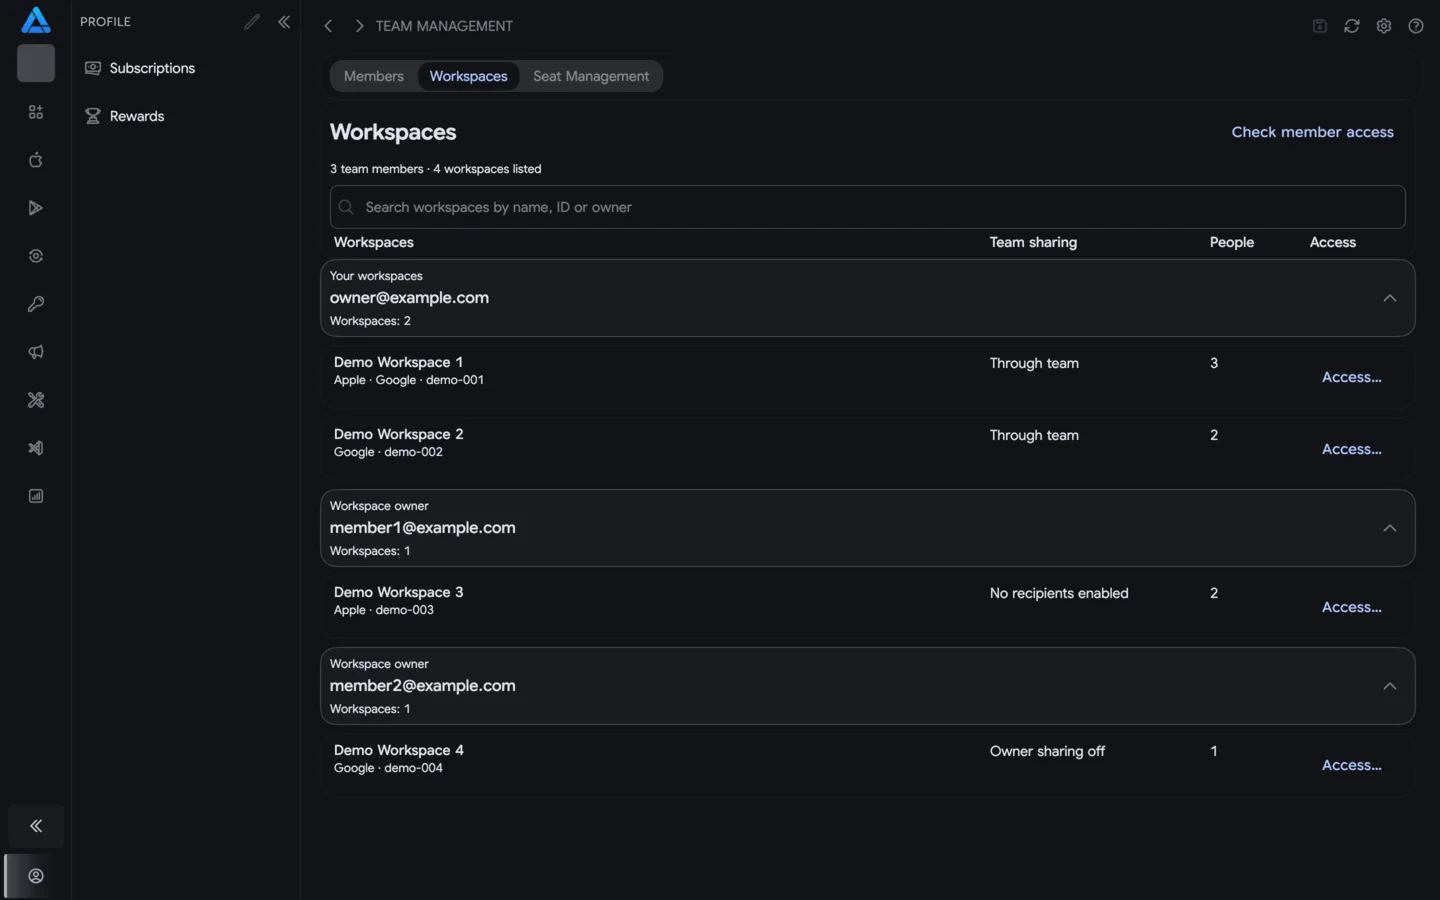Click the Check member access link
This screenshot has width=1440, height=900.
point(1312,132)
